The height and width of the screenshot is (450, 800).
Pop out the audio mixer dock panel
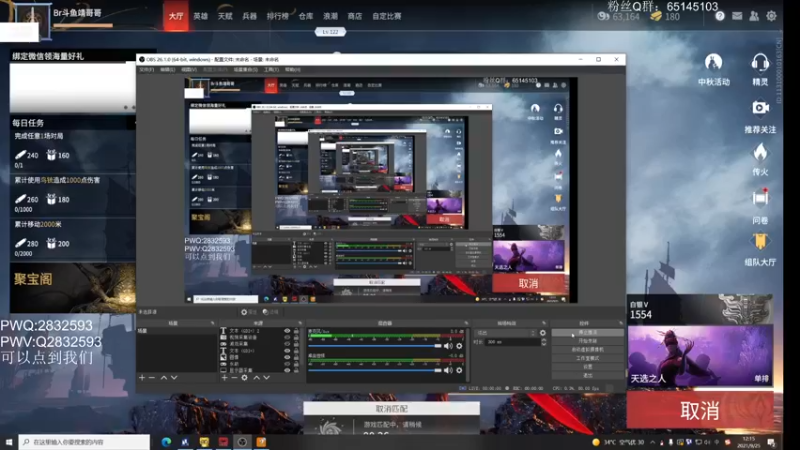pyautogui.click(x=466, y=322)
